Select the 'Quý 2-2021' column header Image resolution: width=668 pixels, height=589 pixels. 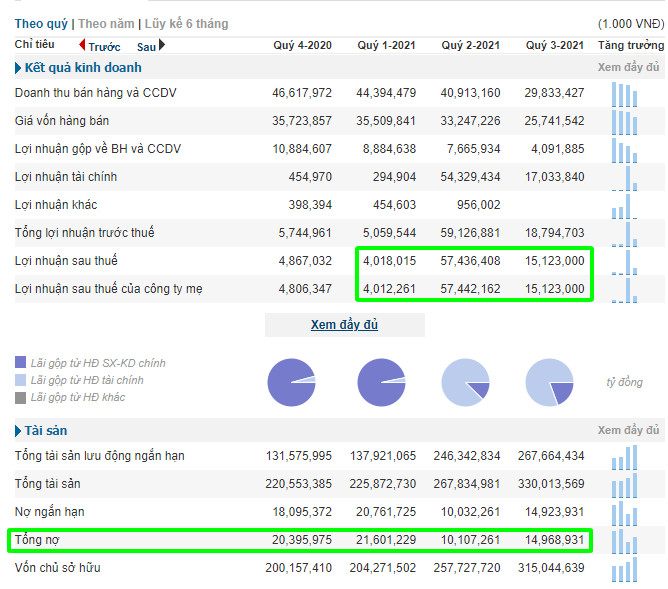(470, 45)
